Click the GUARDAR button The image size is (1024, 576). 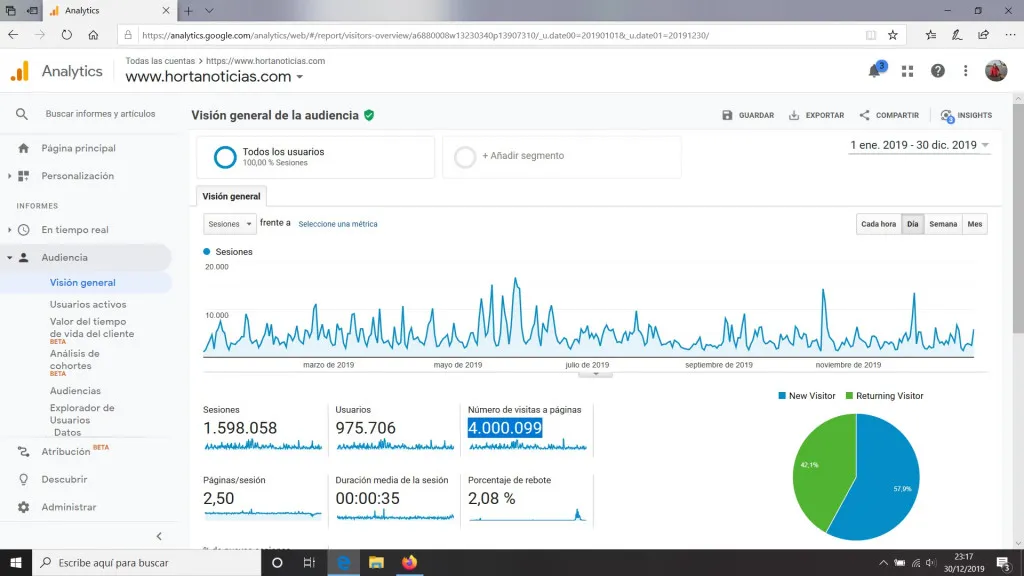tap(748, 116)
